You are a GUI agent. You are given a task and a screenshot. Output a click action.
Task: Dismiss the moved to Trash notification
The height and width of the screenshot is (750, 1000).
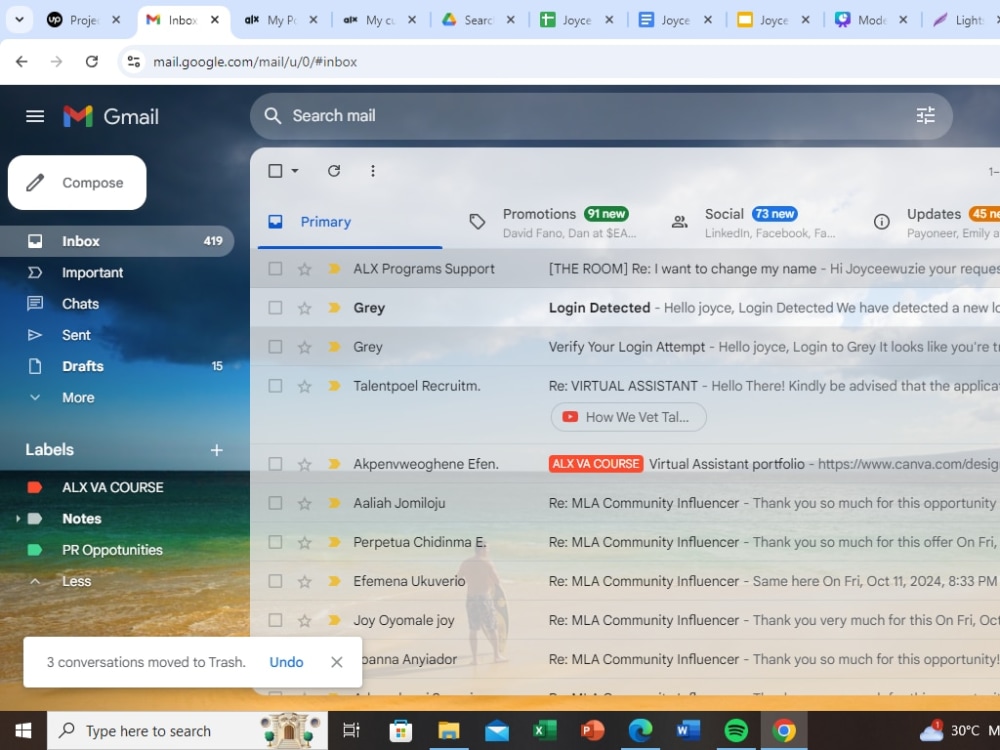tap(337, 663)
